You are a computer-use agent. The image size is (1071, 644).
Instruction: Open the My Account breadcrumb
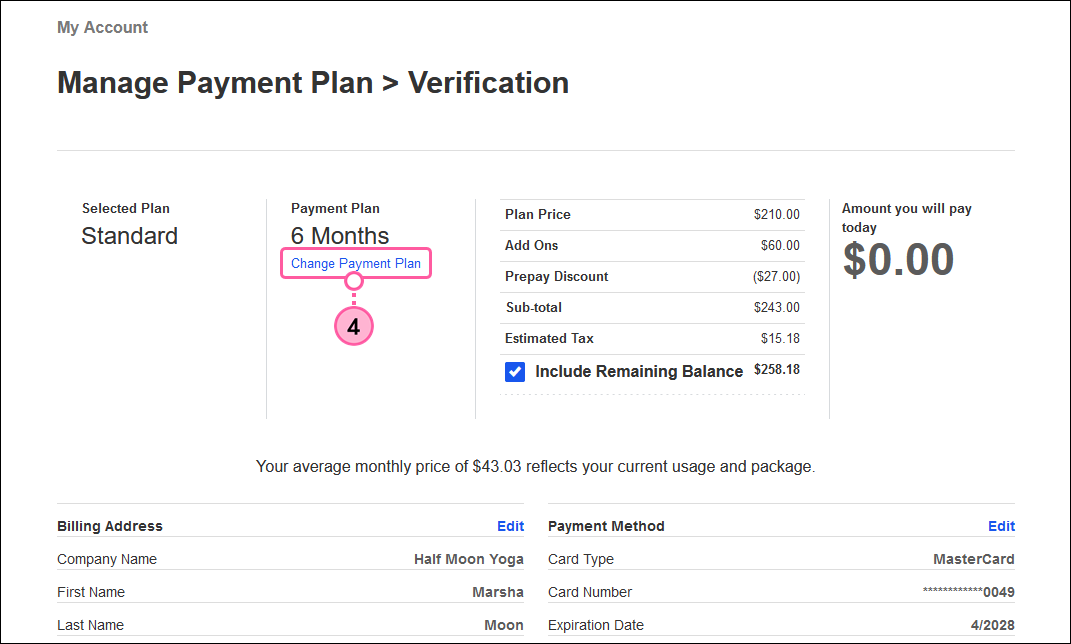tap(102, 27)
